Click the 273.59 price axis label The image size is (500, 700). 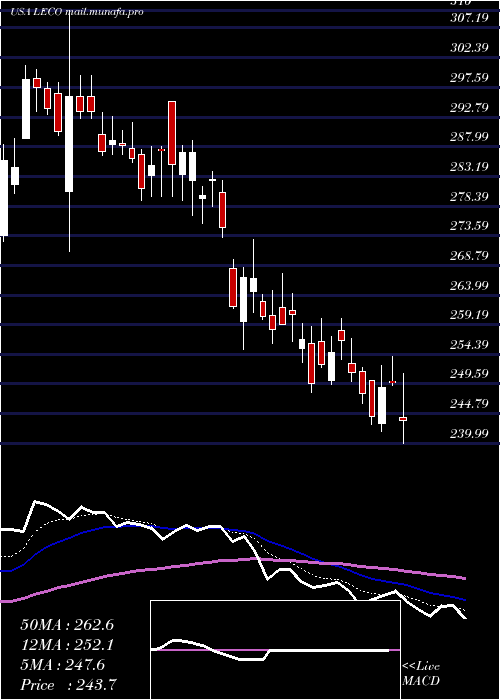[x=469, y=226]
